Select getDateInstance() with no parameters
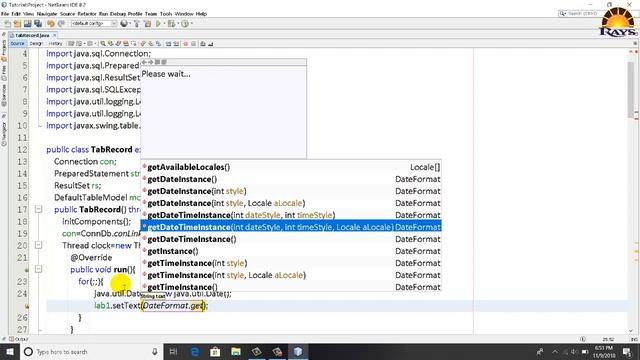 click(x=291, y=179)
